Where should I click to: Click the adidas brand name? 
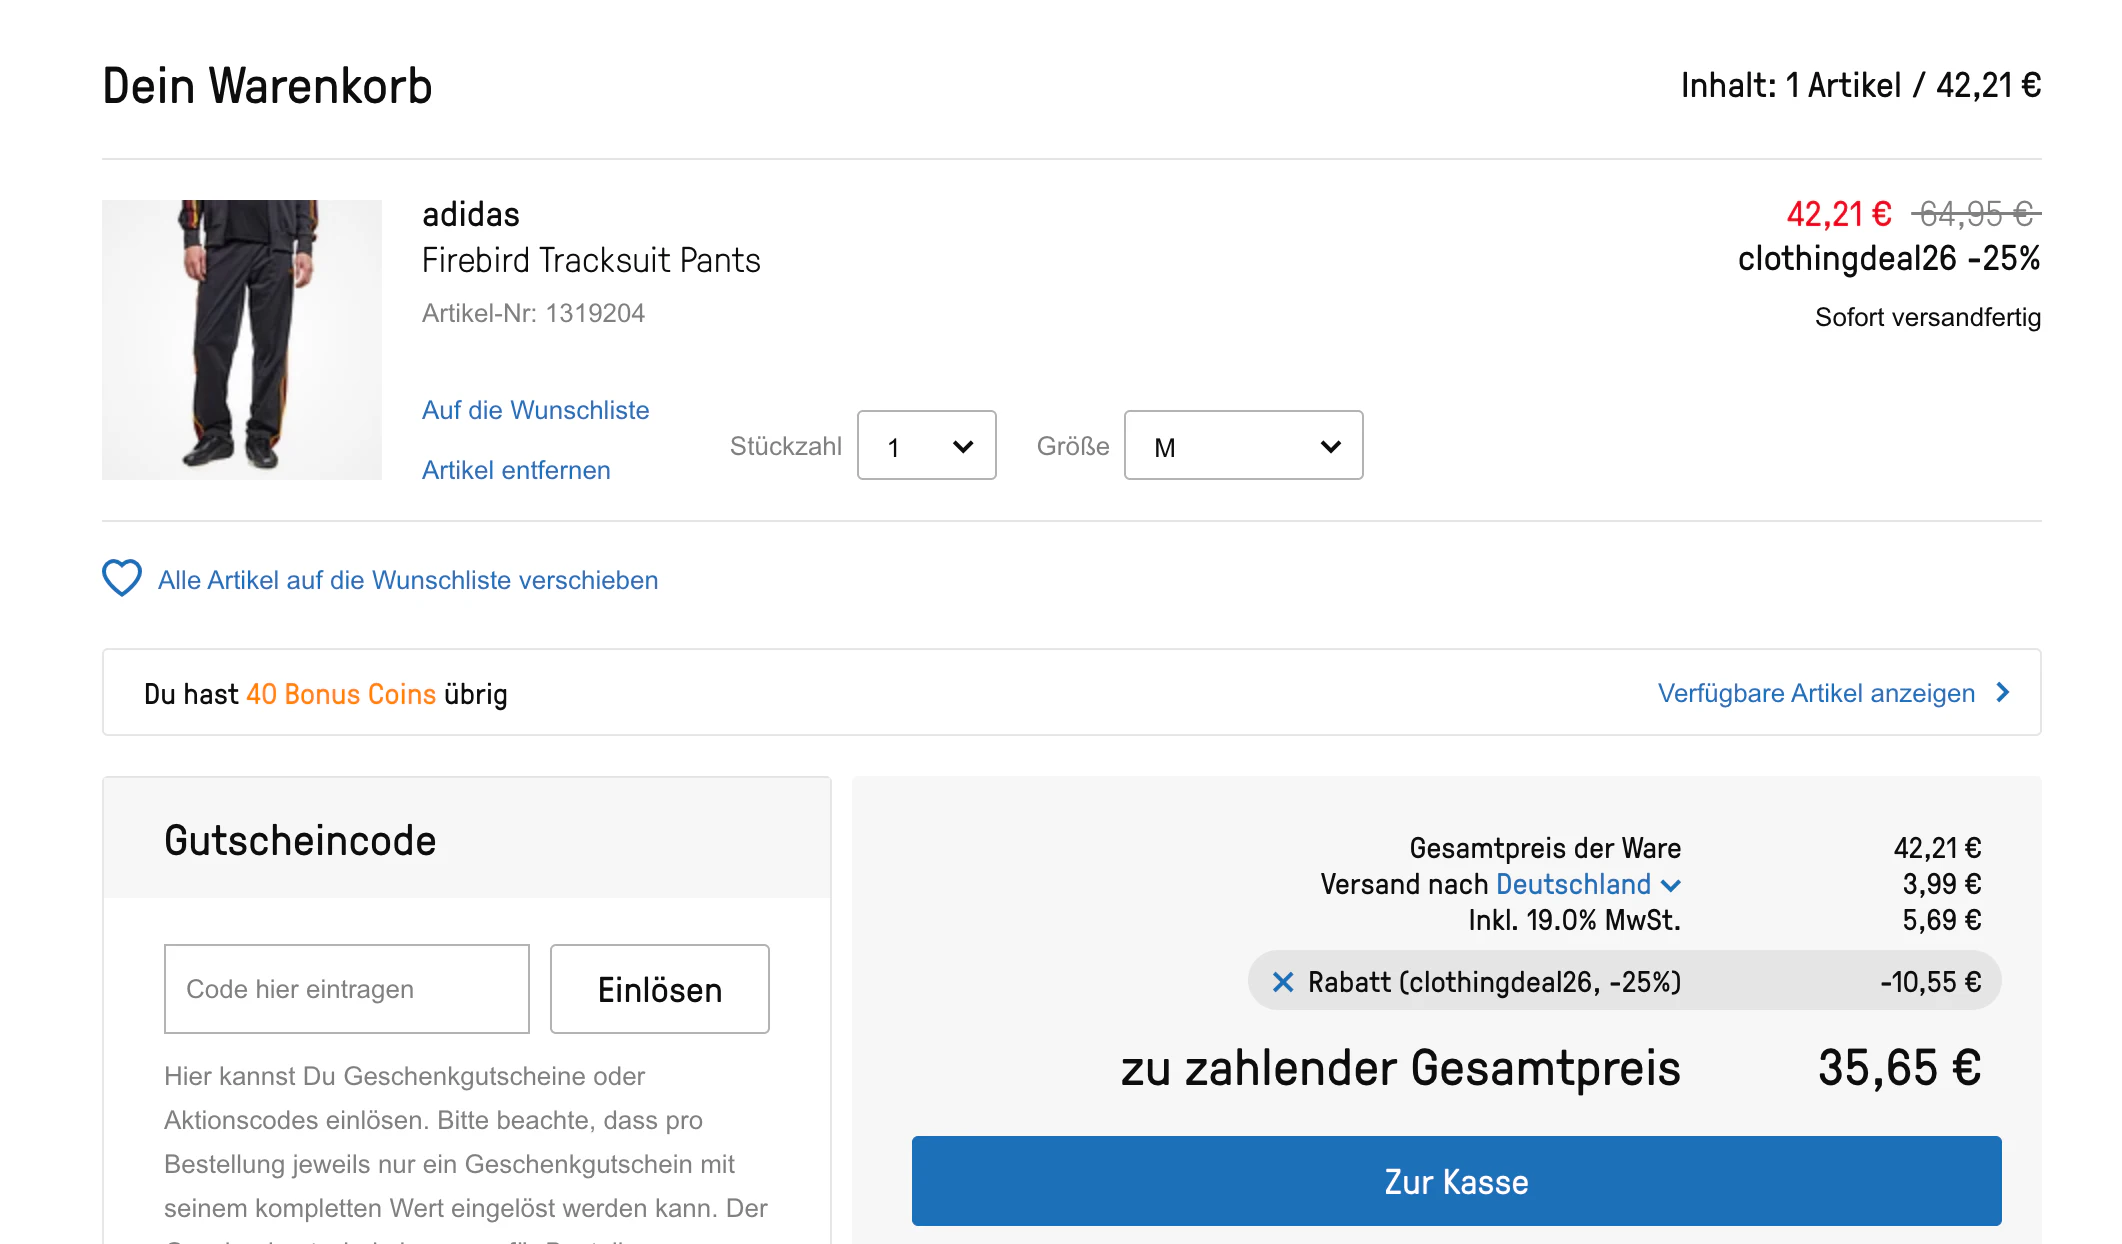pyautogui.click(x=471, y=214)
